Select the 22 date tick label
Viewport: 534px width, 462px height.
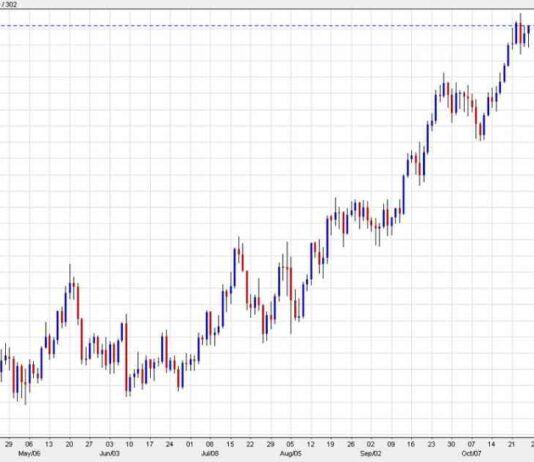tap(250, 444)
